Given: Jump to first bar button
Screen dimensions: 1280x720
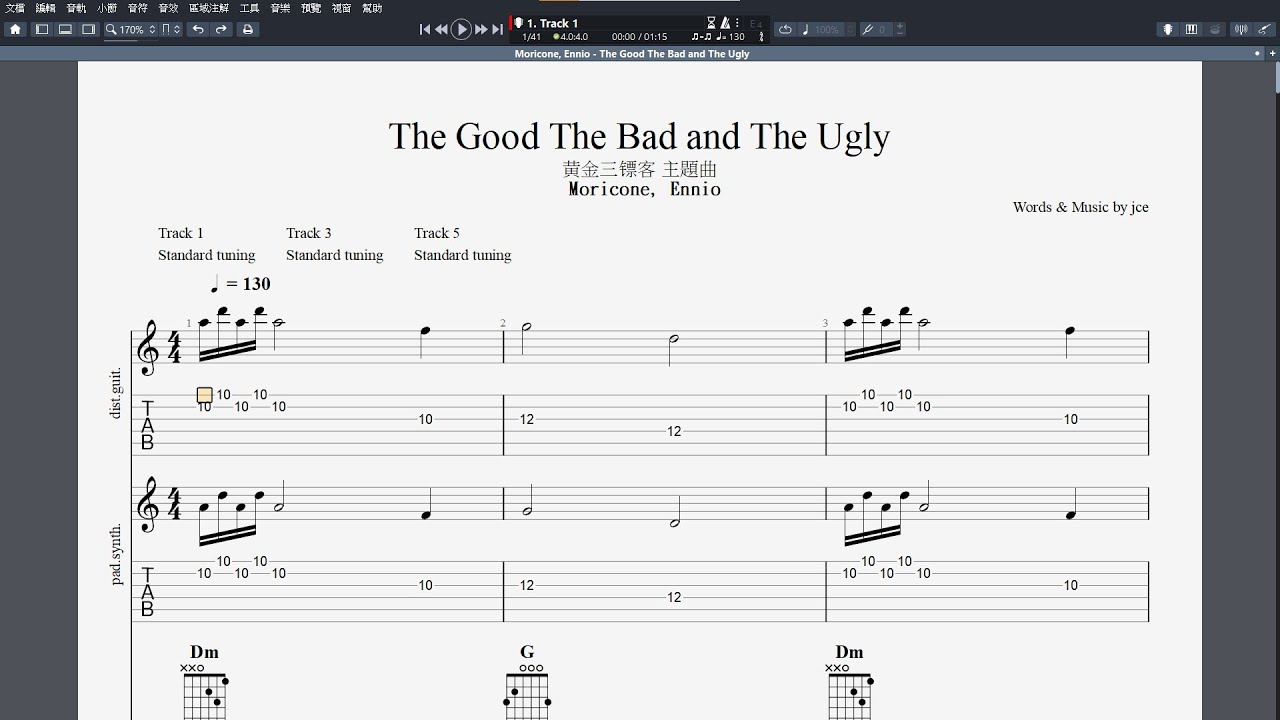Looking at the screenshot, I should point(425,30).
